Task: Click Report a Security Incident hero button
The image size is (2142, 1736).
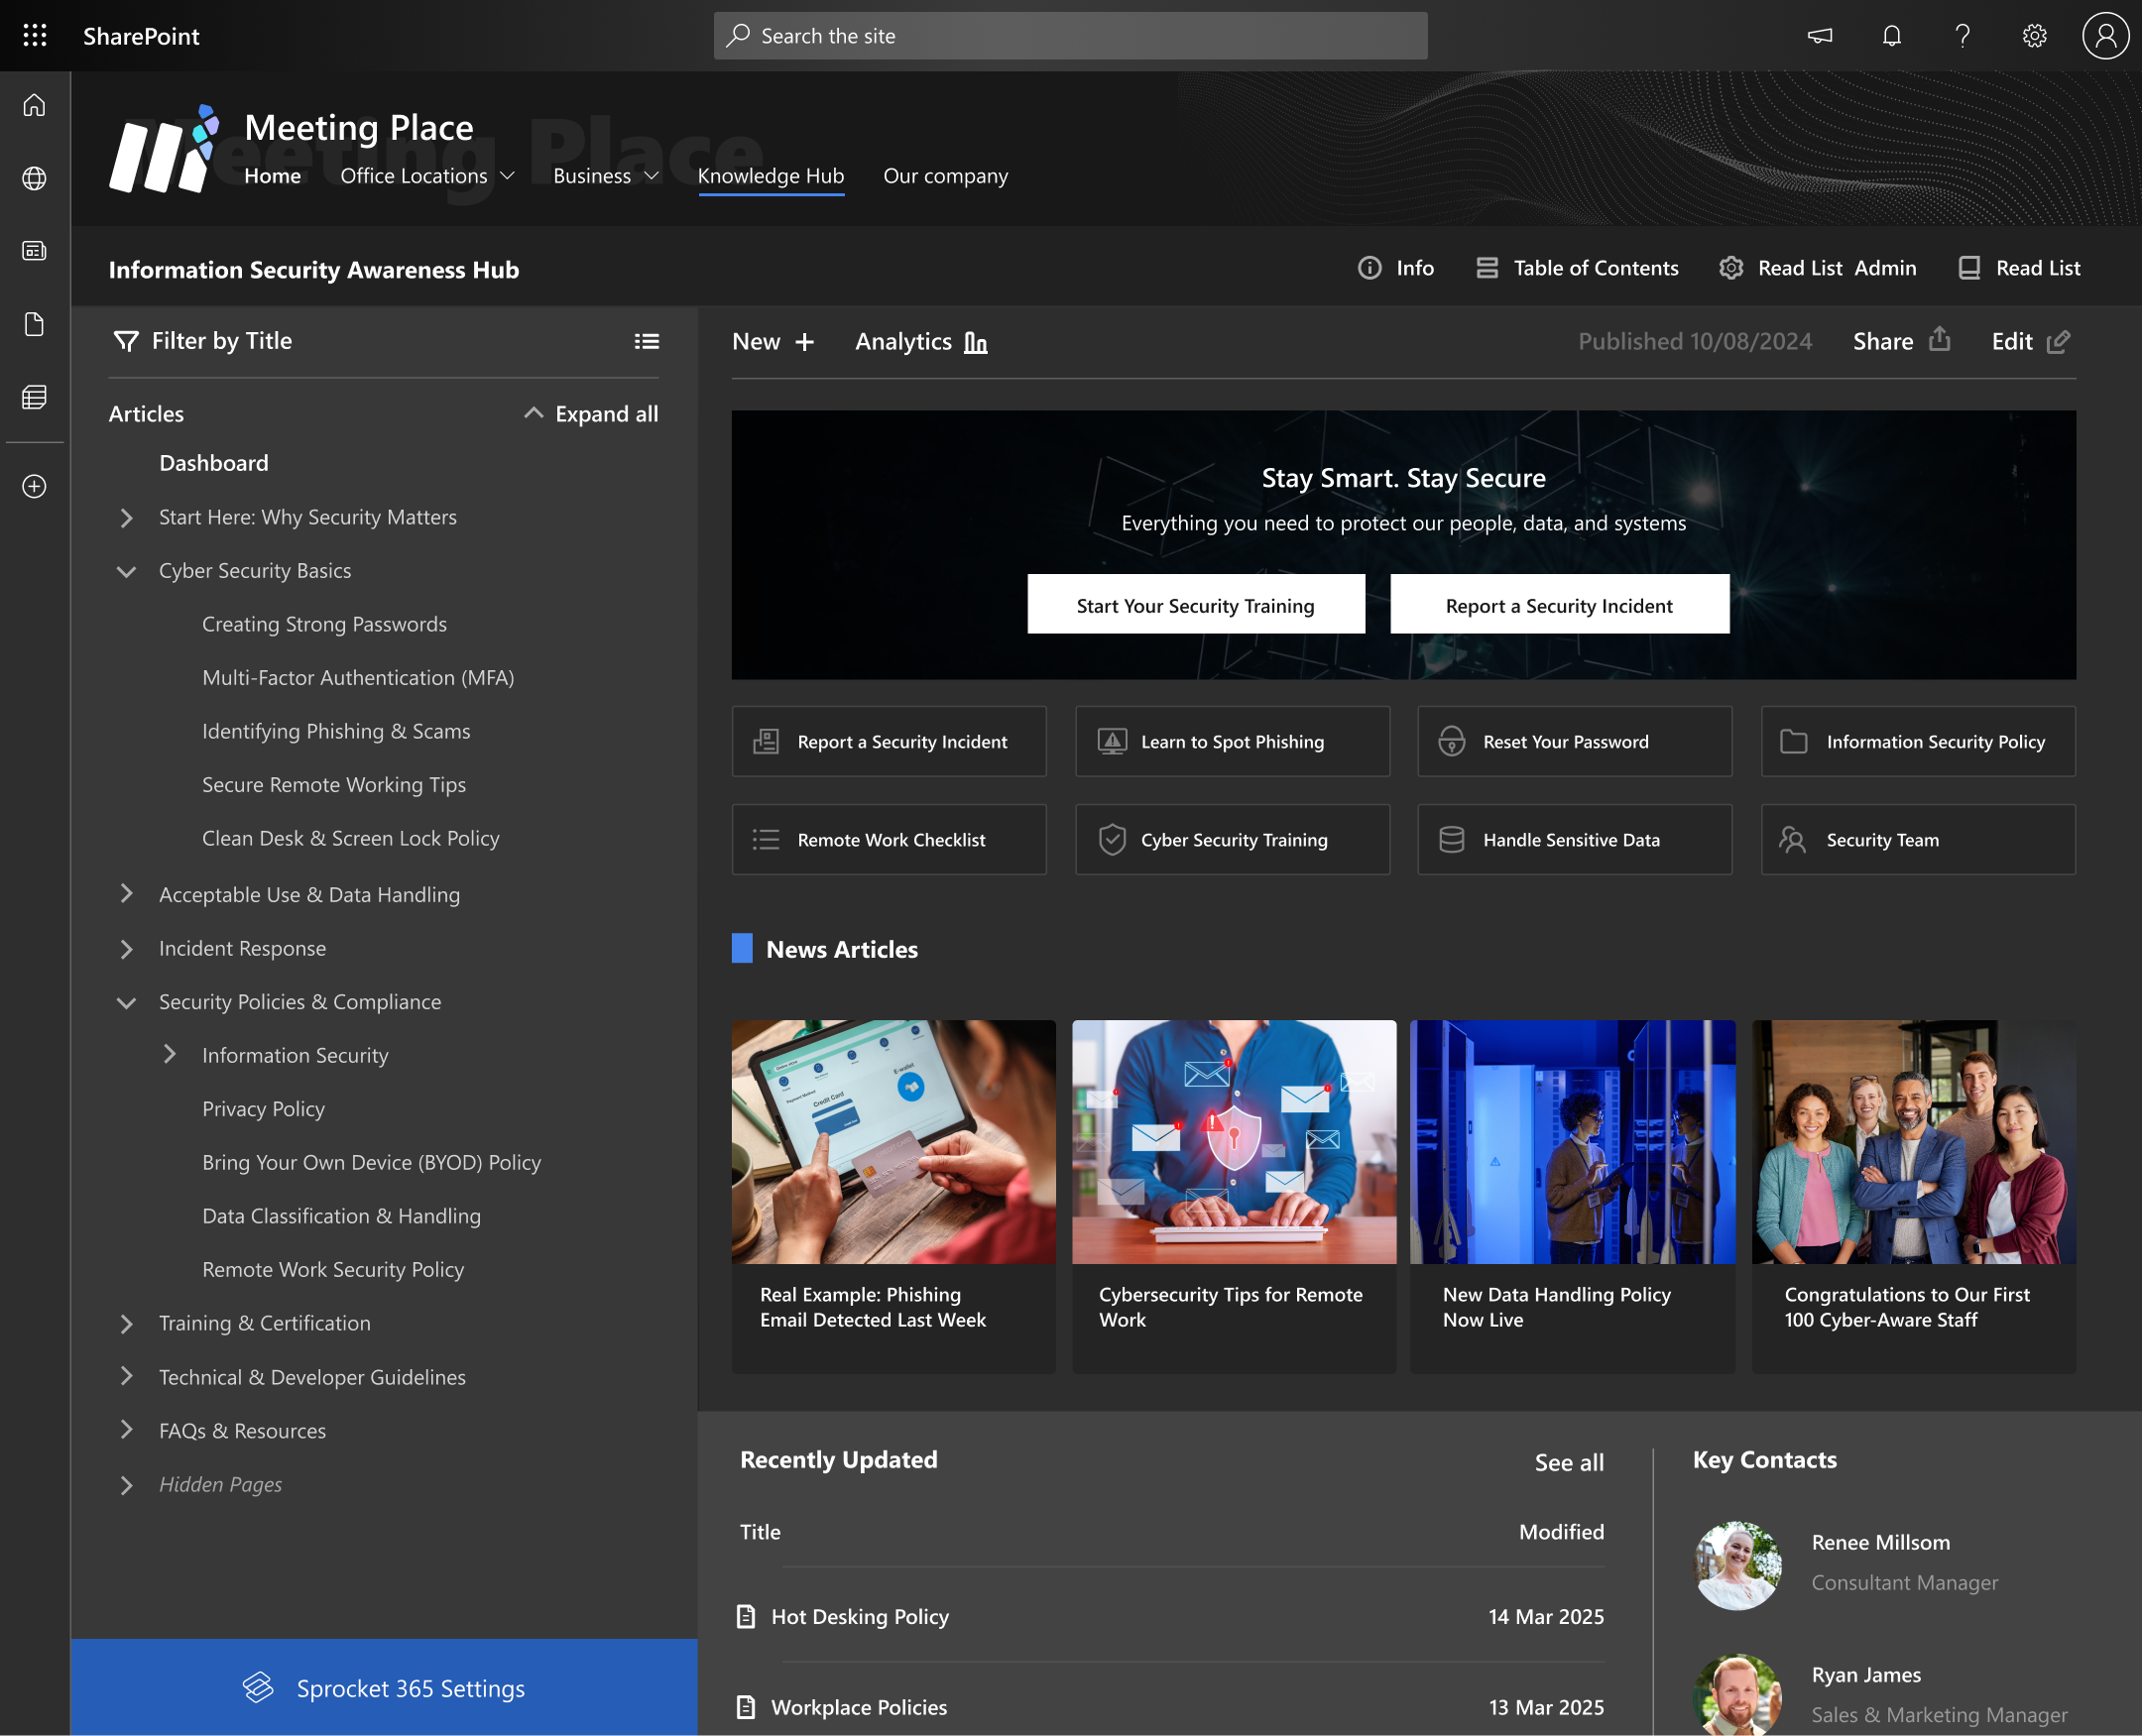Action: [x=1559, y=605]
